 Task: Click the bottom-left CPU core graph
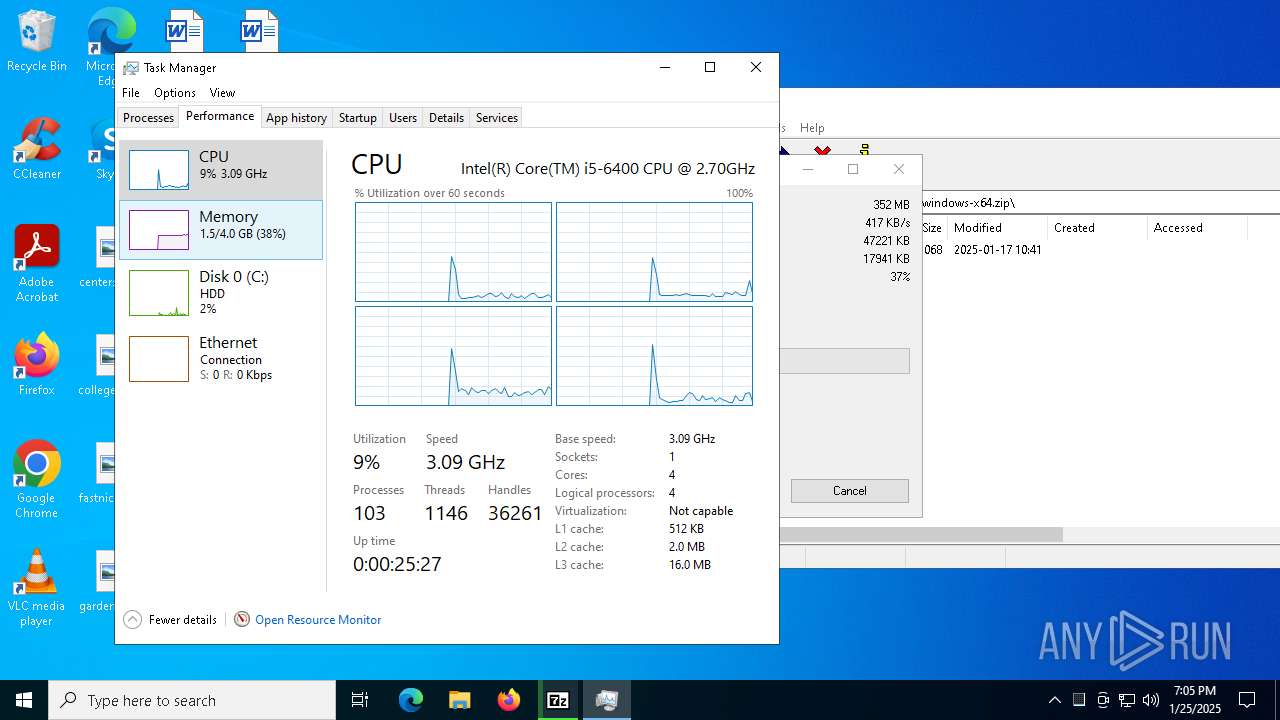click(x=453, y=356)
